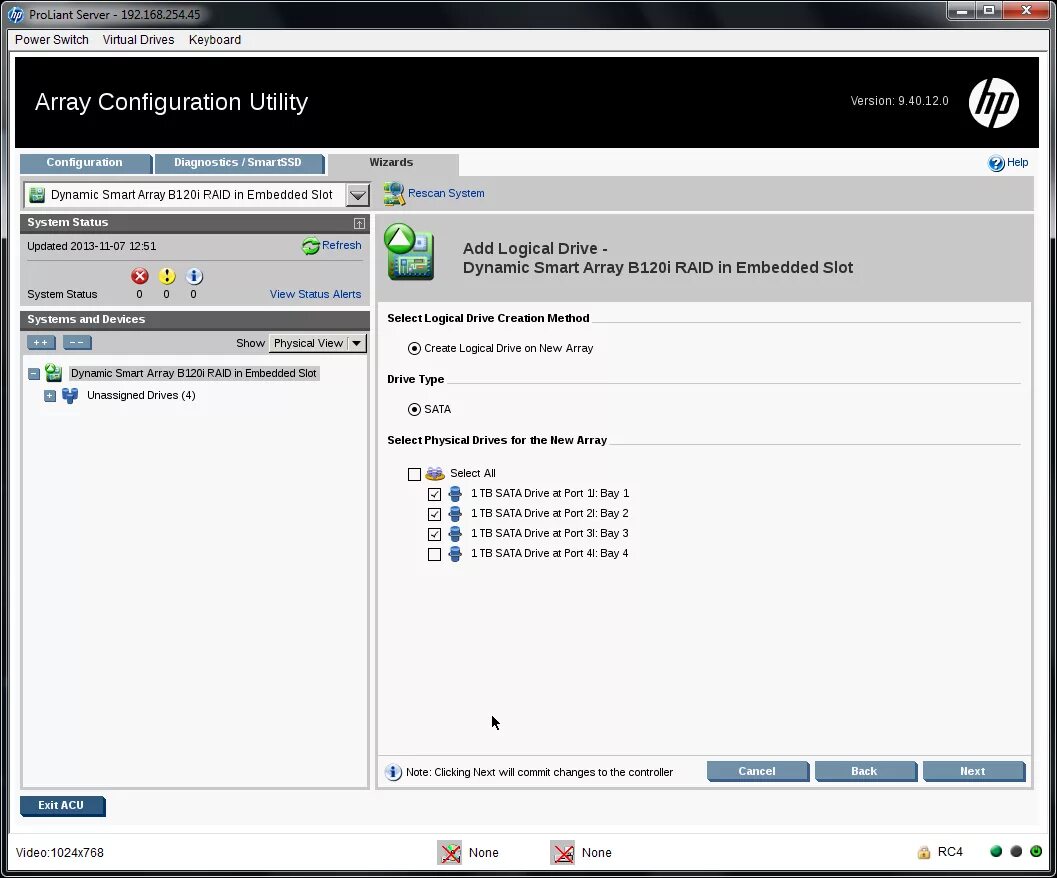Image resolution: width=1057 pixels, height=878 pixels.
Task: Check the Select All checkbox
Action: click(x=414, y=474)
